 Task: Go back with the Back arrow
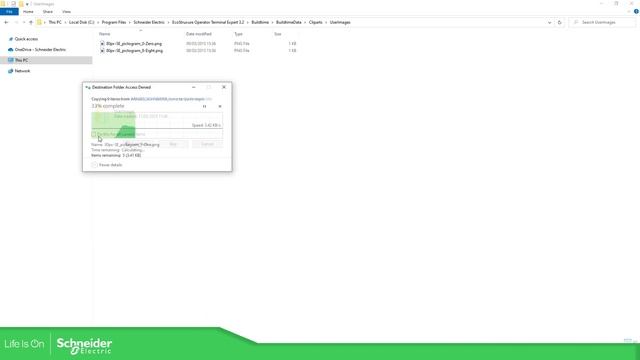[6, 22]
